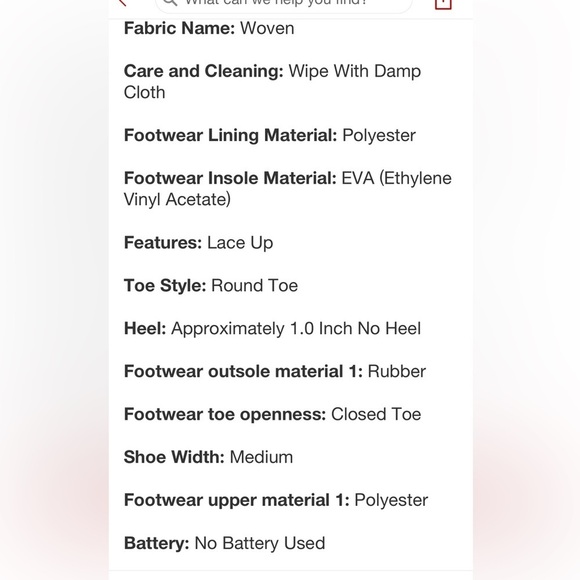This screenshot has width=580, height=580.
Task: Select the Fabric Name: Woven row
Action: [209, 28]
